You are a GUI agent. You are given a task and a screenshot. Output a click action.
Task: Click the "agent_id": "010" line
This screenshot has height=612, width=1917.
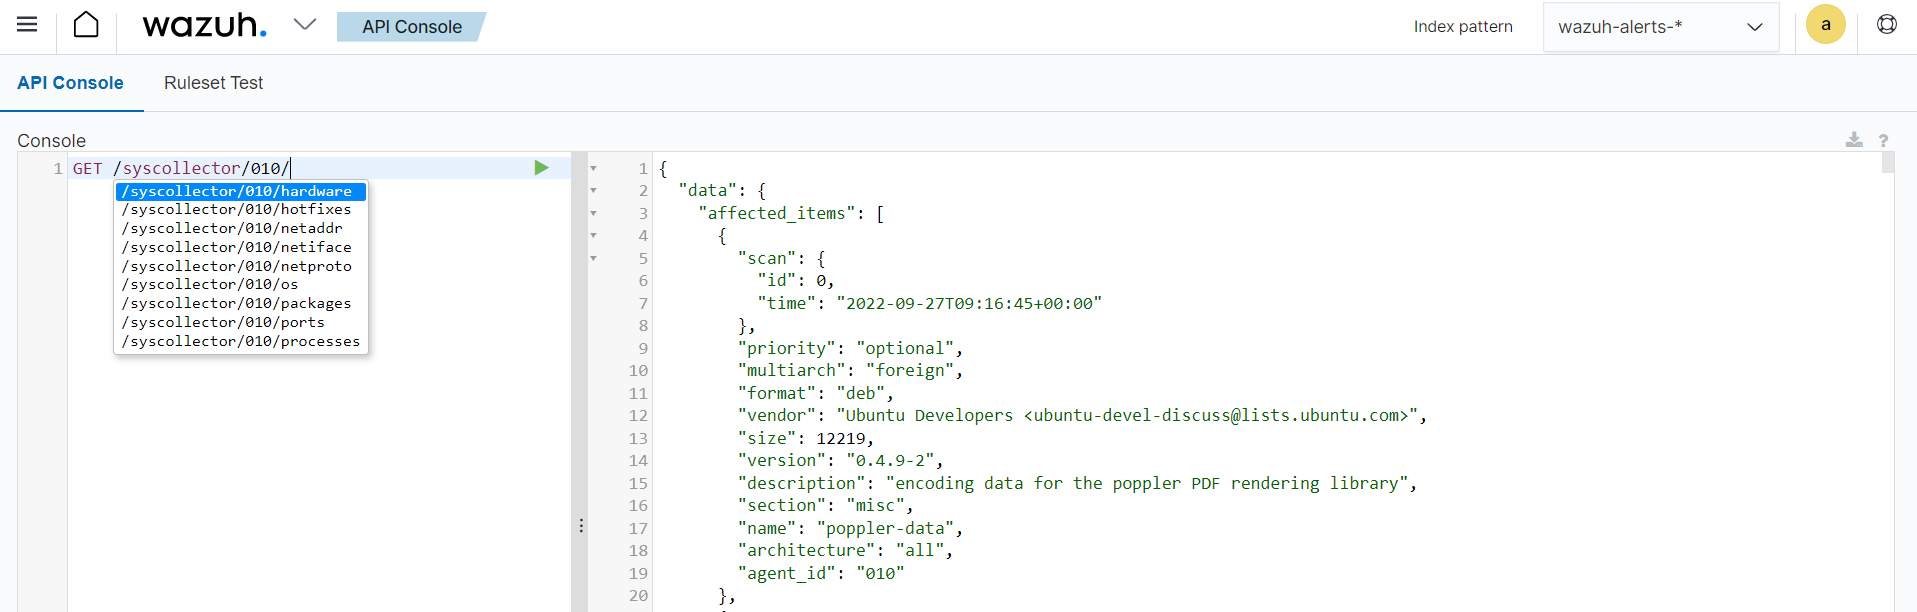point(821,573)
